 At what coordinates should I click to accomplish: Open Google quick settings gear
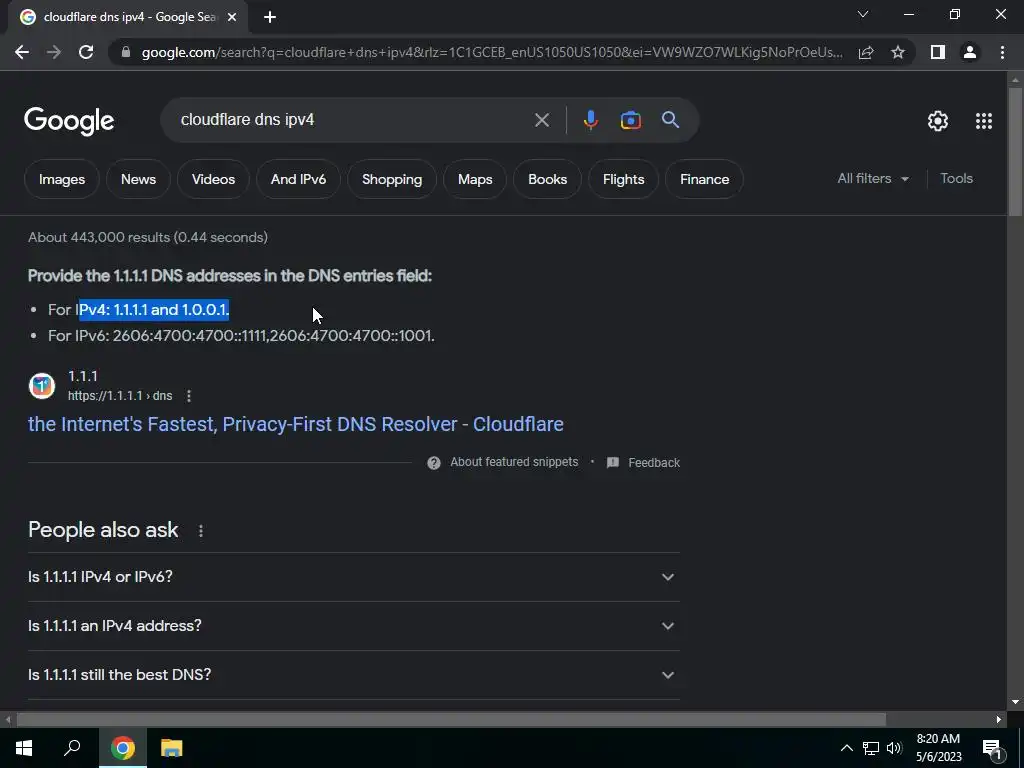tap(938, 121)
